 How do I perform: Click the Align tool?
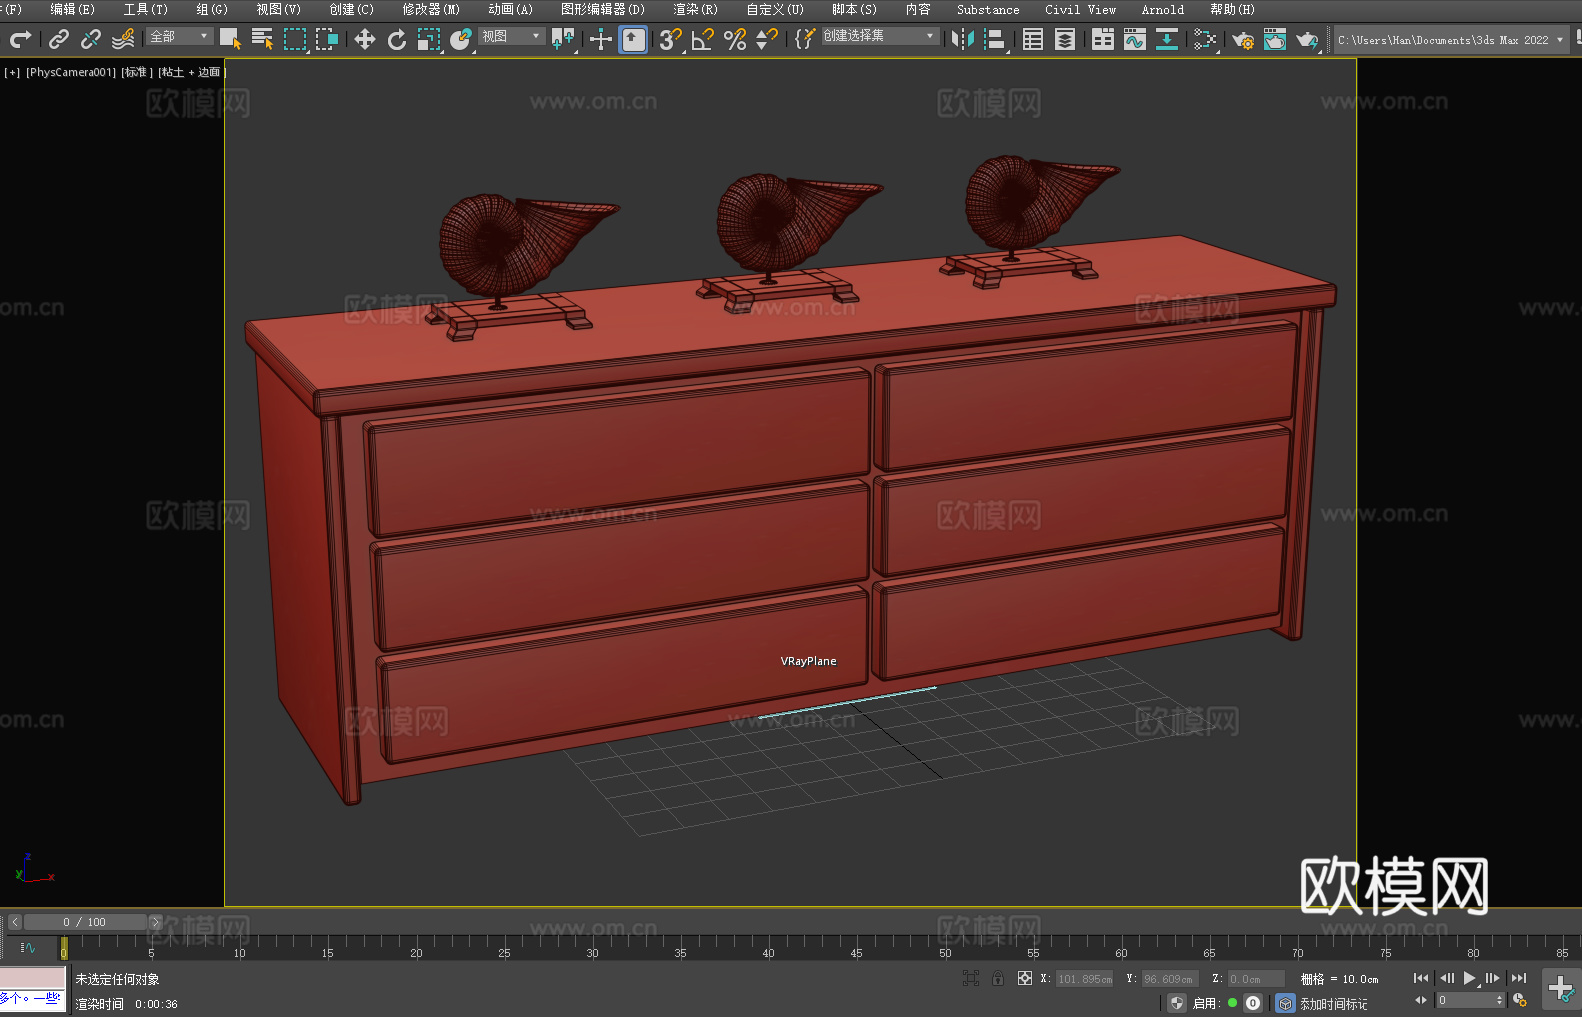coord(995,39)
